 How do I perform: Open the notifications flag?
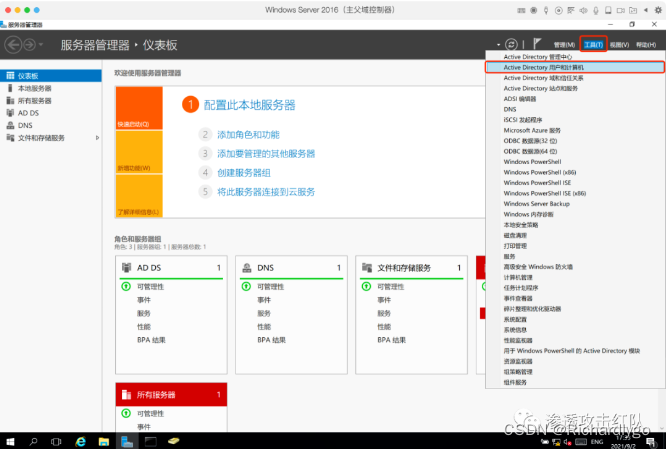537,44
